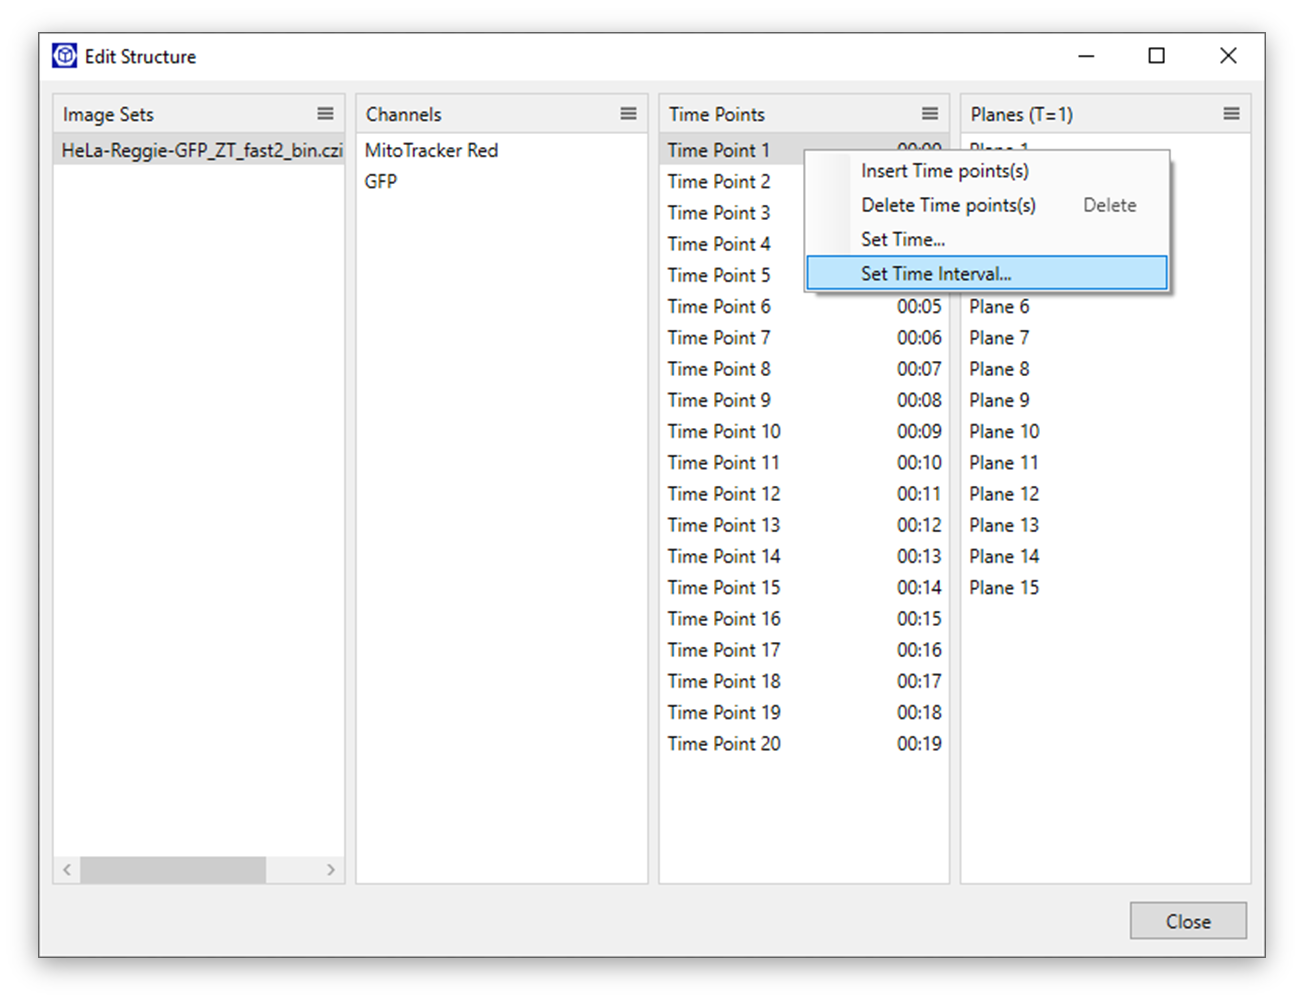Select Time Point 10
The image size is (1304, 1002).
[723, 431]
